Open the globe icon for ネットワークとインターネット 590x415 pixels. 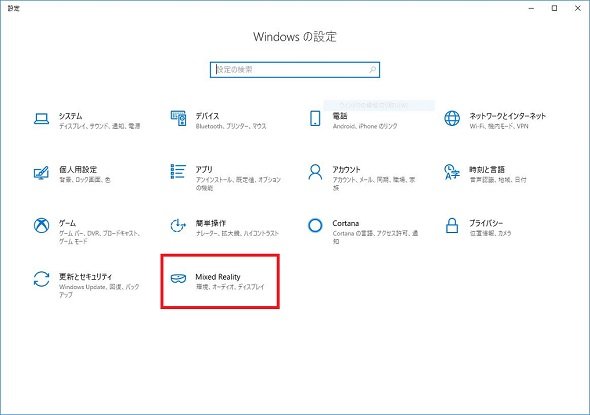click(x=452, y=119)
